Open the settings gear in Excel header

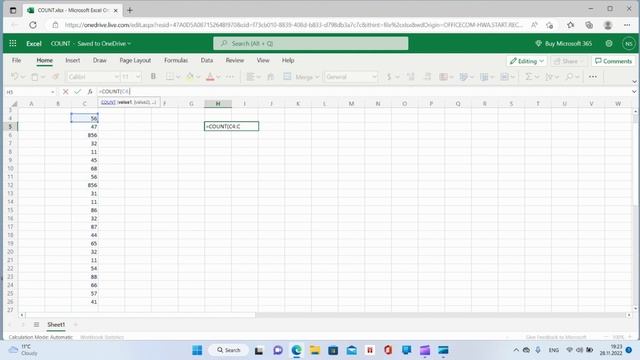[x=609, y=43]
